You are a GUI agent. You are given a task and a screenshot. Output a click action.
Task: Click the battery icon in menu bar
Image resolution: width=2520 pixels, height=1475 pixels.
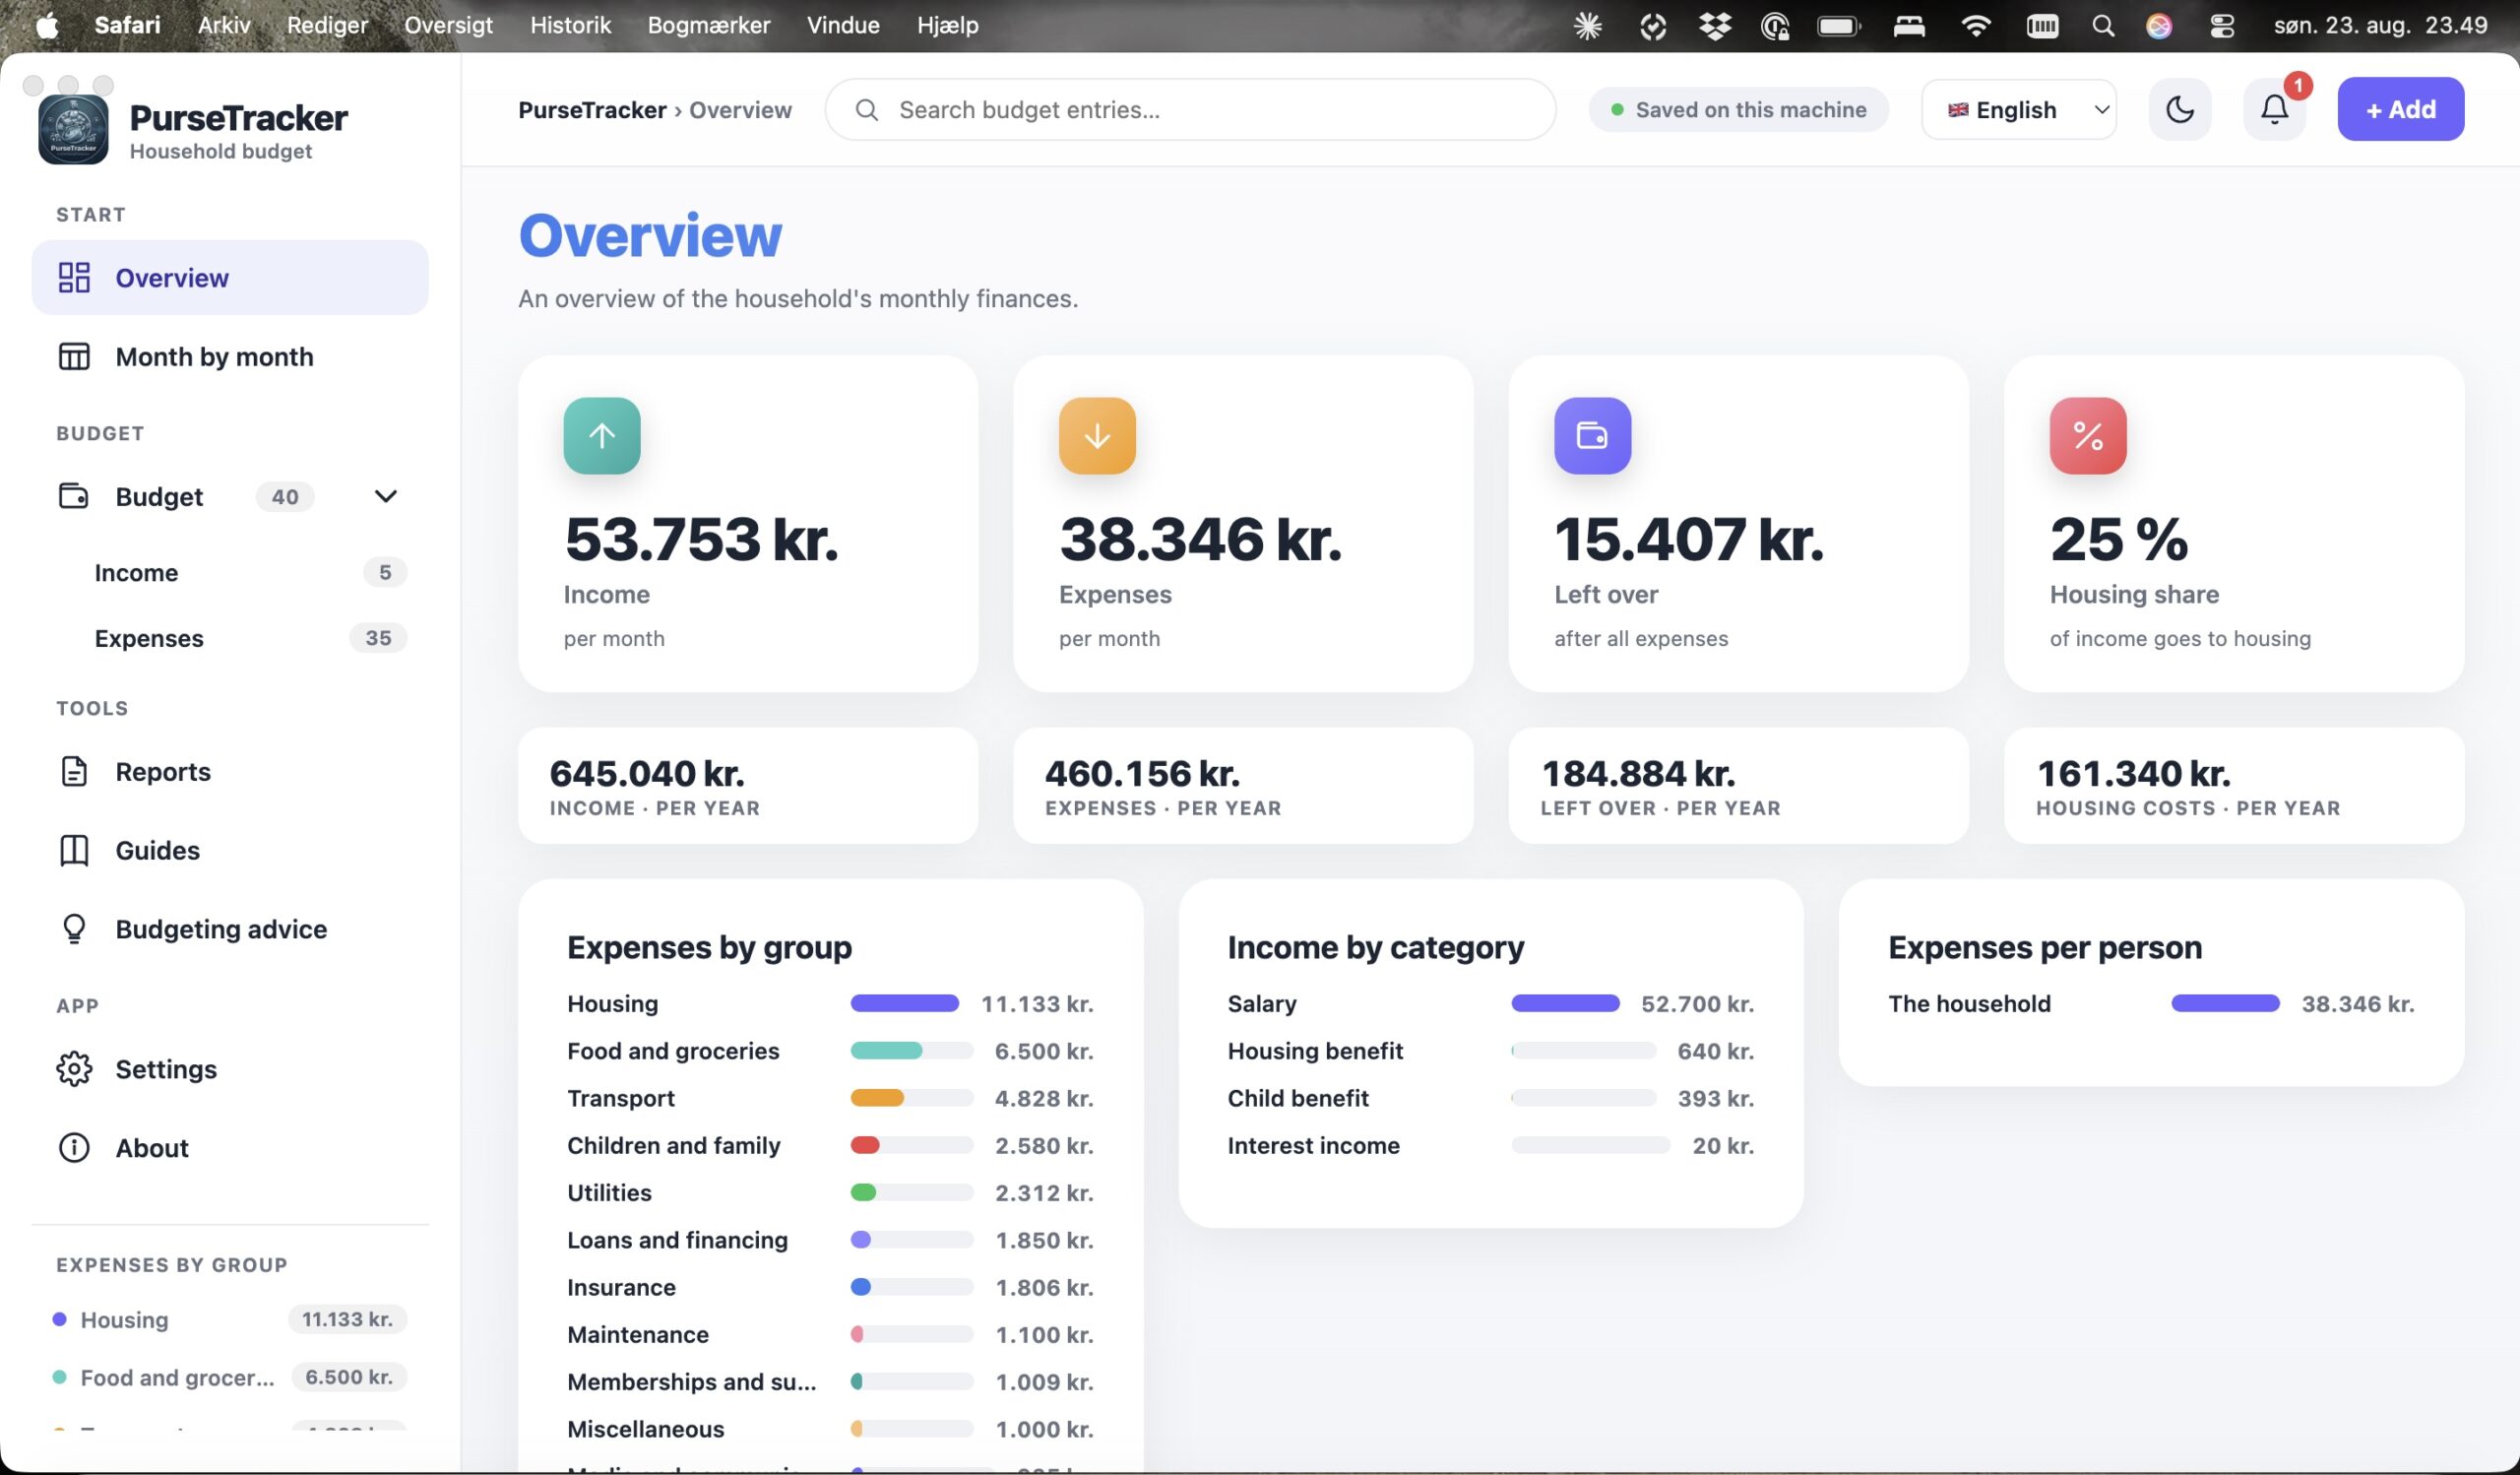(1839, 26)
